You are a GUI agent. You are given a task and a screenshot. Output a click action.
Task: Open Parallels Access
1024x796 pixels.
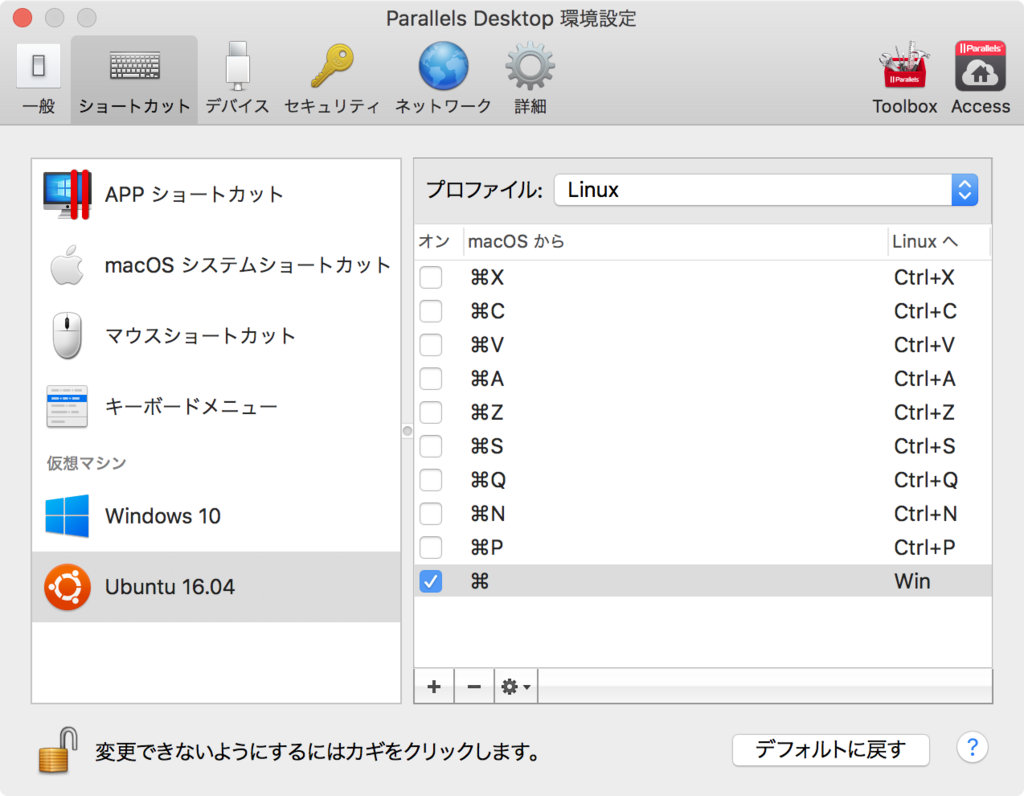[x=980, y=79]
